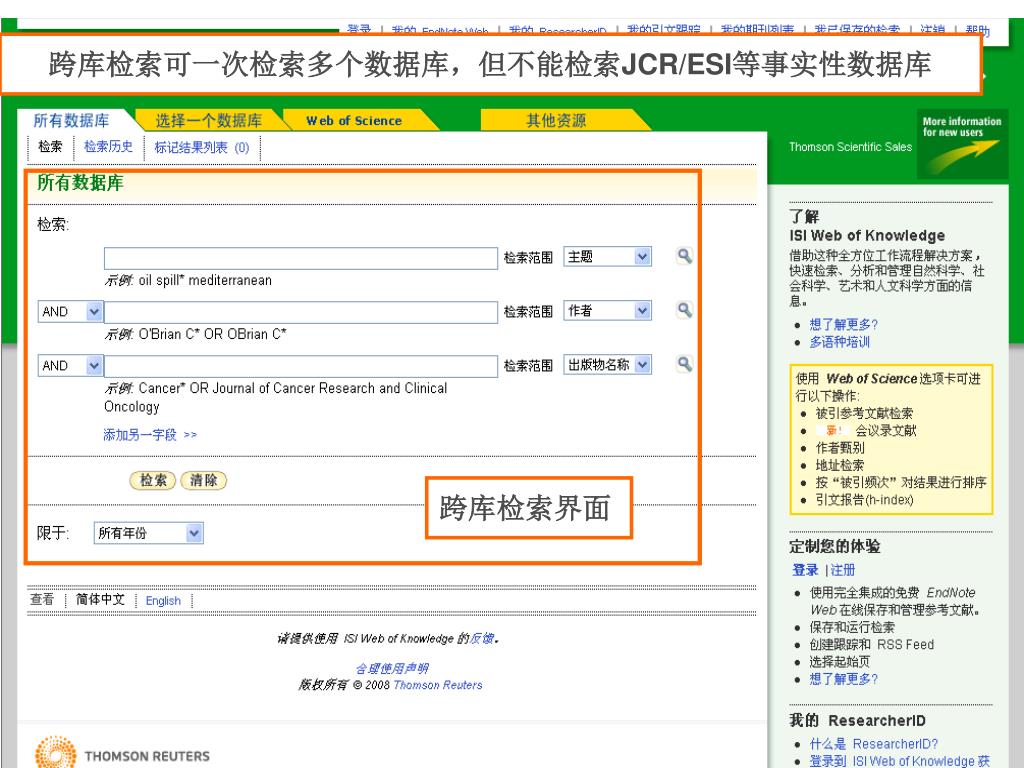Switch to the 选择一个数据库 tab

pos(208,121)
